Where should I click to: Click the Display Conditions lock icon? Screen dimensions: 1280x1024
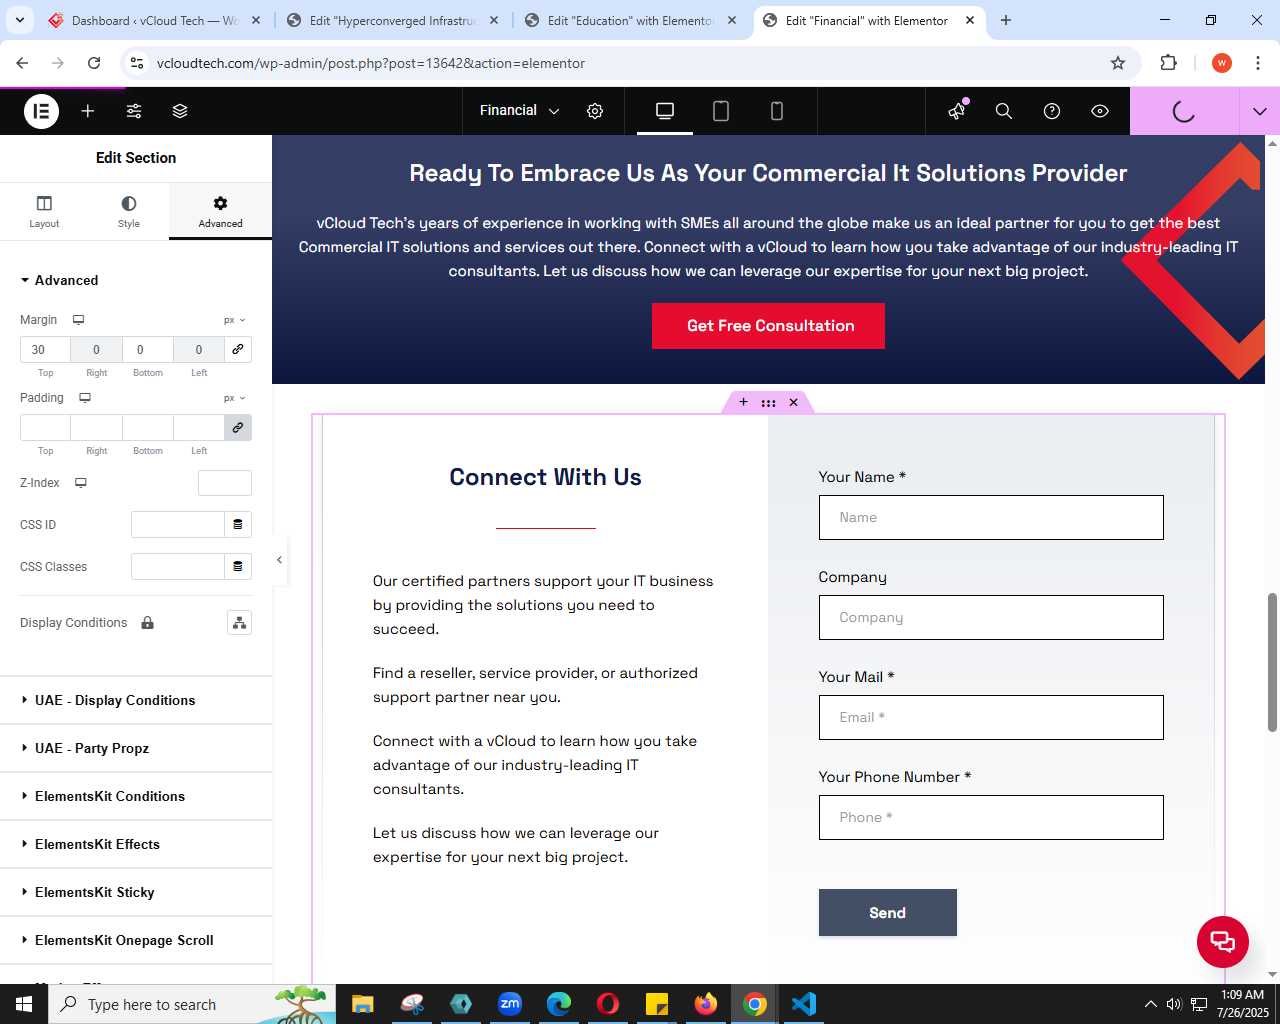click(147, 623)
